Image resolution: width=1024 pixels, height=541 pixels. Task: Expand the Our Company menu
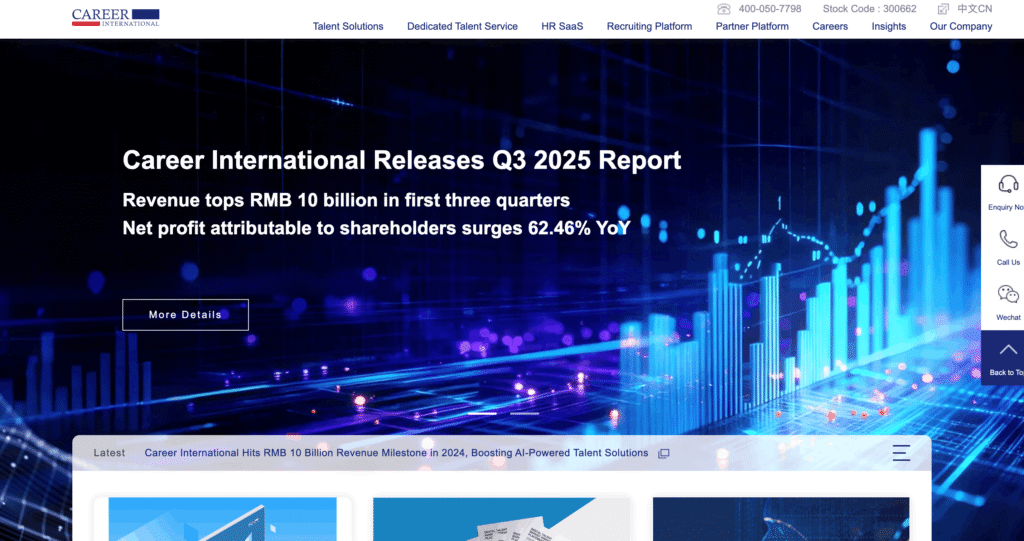coord(961,26)
